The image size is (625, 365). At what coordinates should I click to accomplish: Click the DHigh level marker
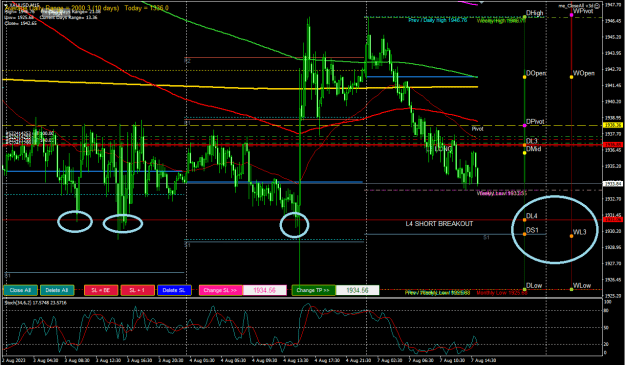pos(525,17)
